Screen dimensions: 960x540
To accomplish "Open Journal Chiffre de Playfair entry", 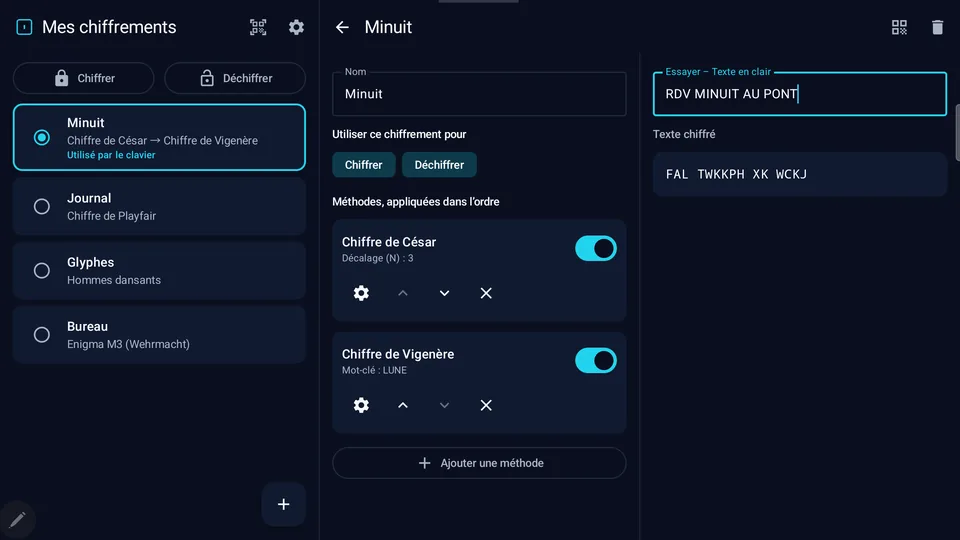I will click(159, 206).
